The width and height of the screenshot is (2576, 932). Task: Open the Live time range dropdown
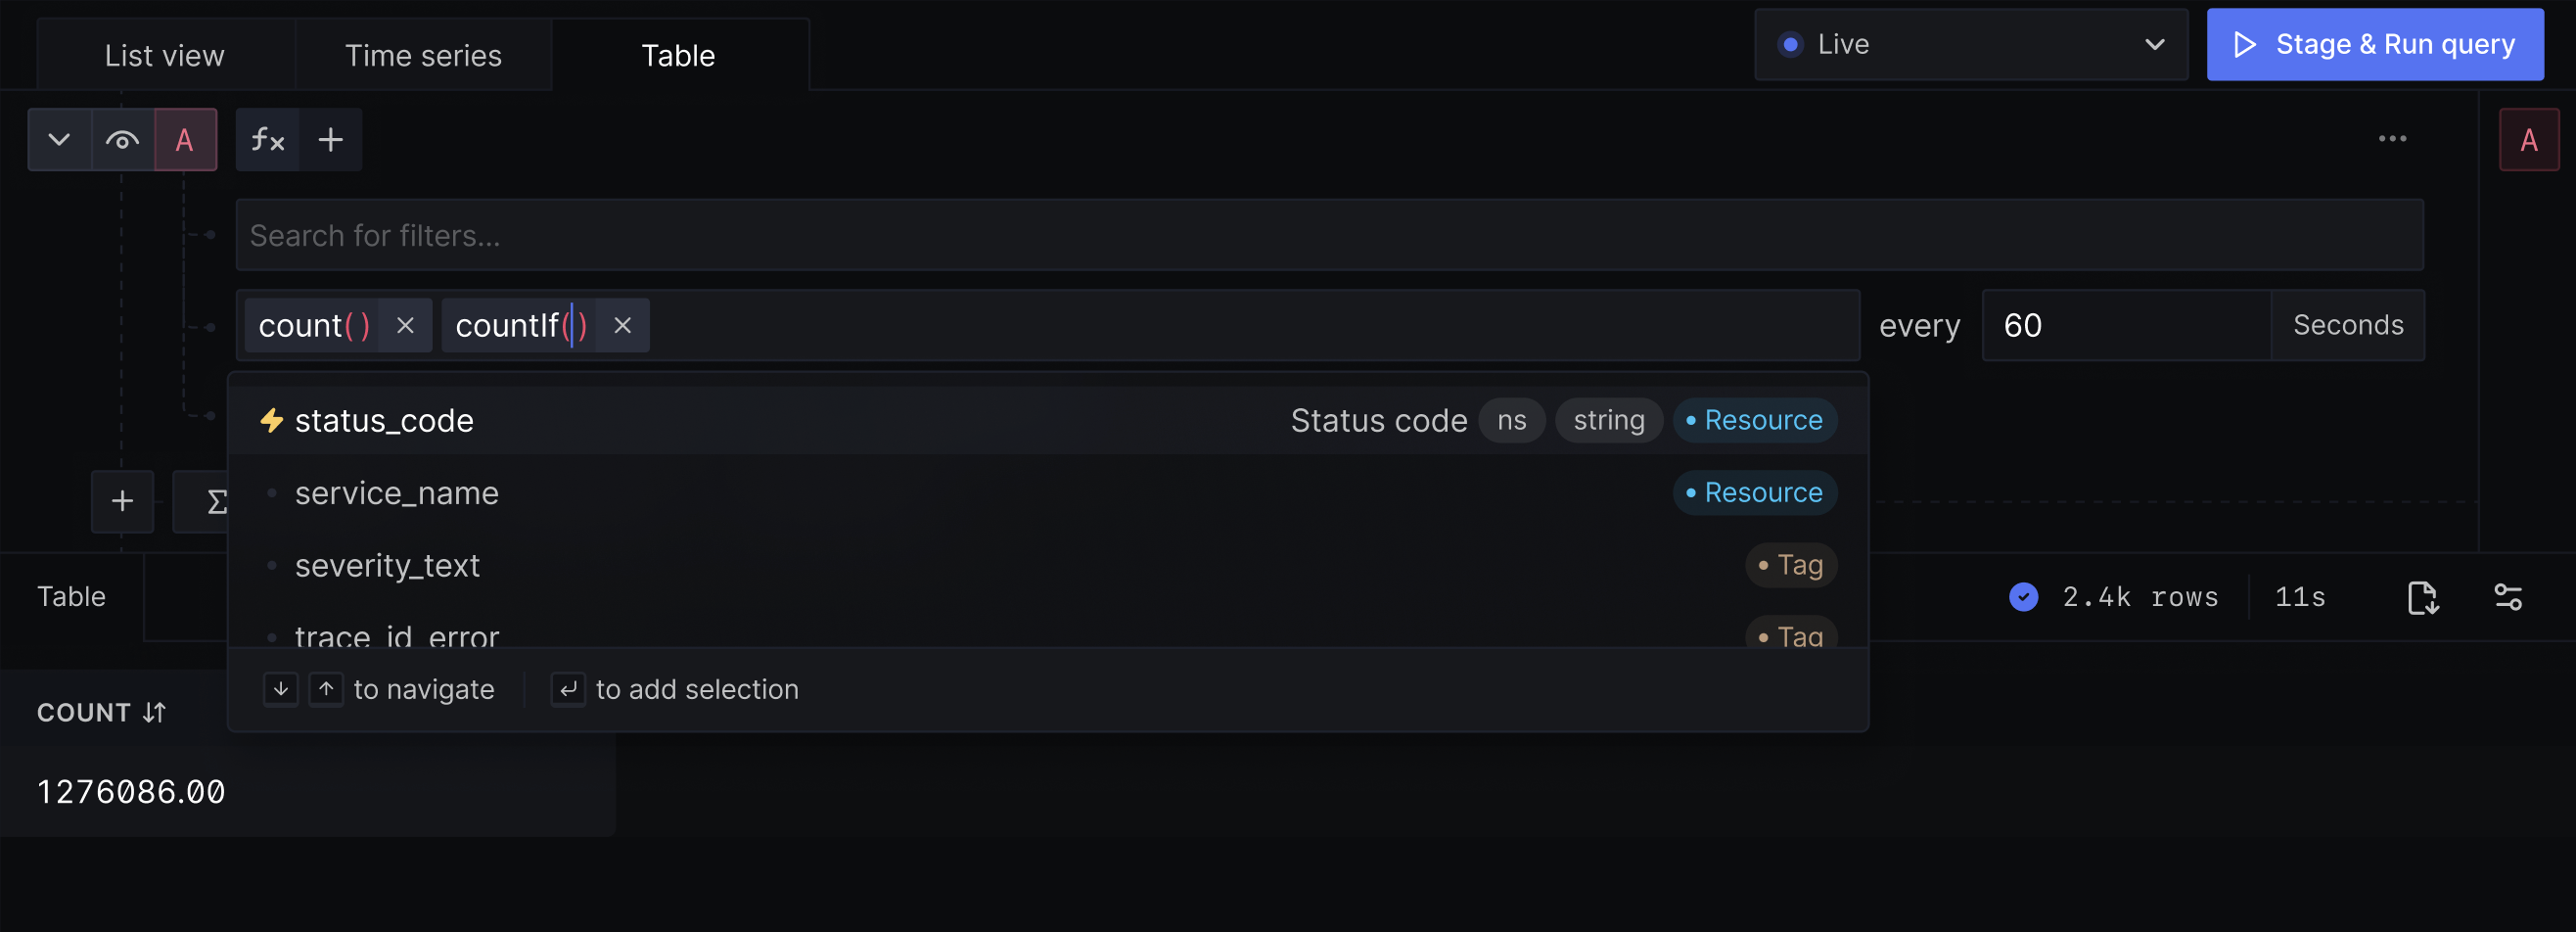click(1970, 45)
